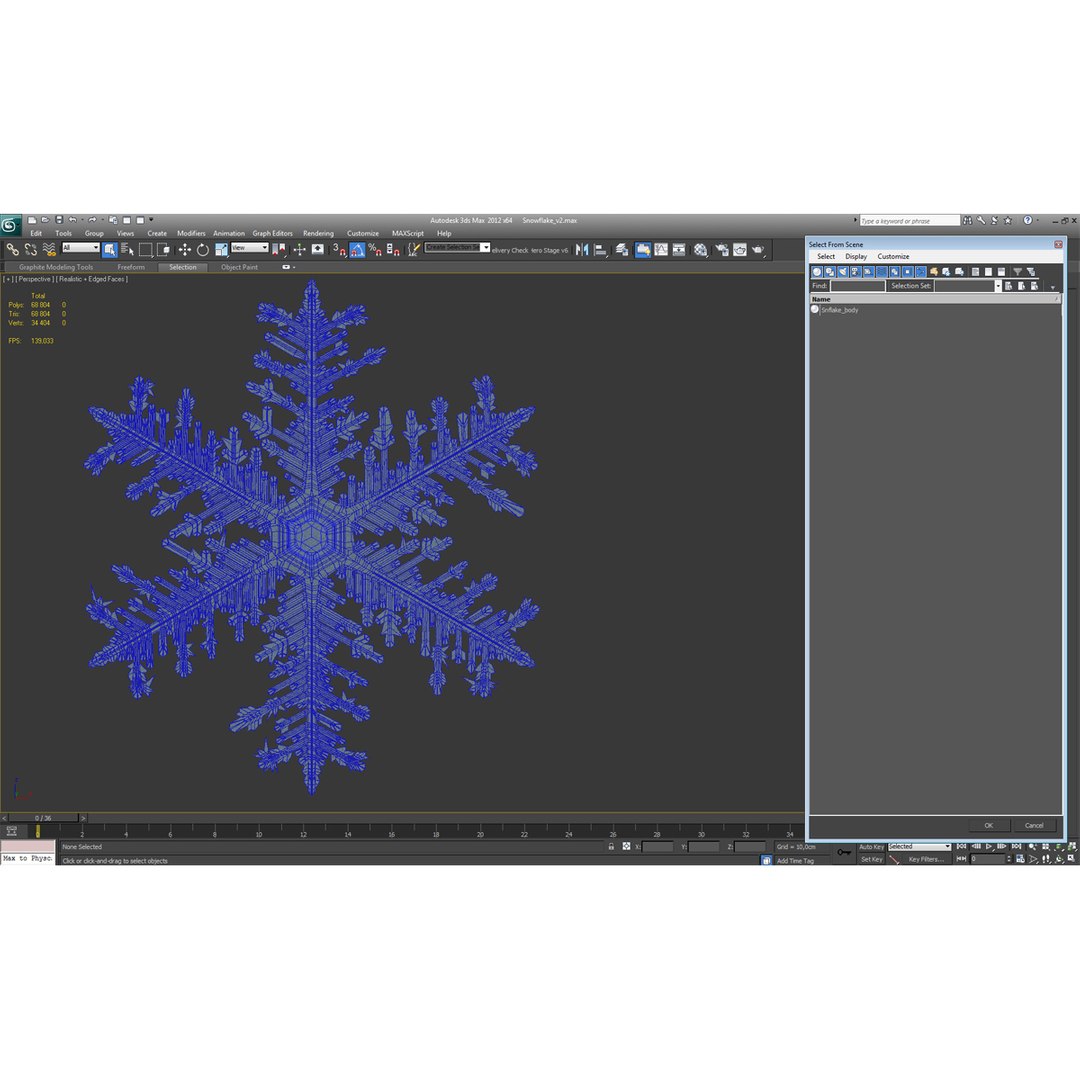The image size is (1080, 1080).
Task: Activate the Select Object tool
Action: [x=110, y=249]
